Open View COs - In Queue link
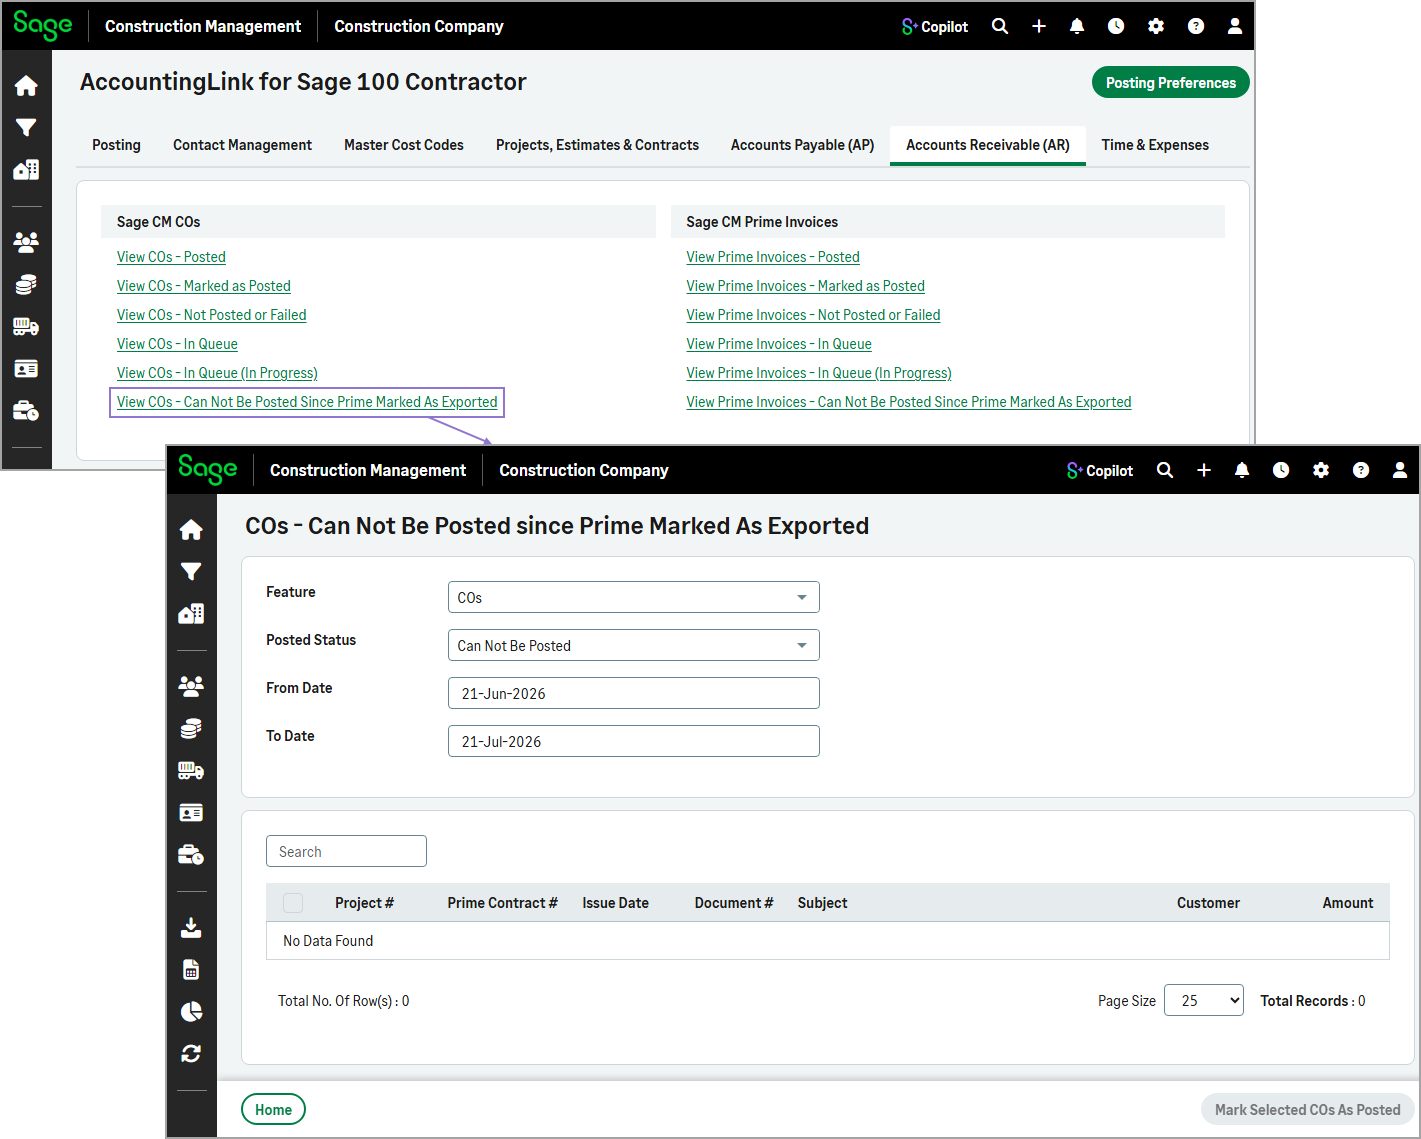The width and height of the screenshot is (1421, 1139). click(x=177, y=344)
